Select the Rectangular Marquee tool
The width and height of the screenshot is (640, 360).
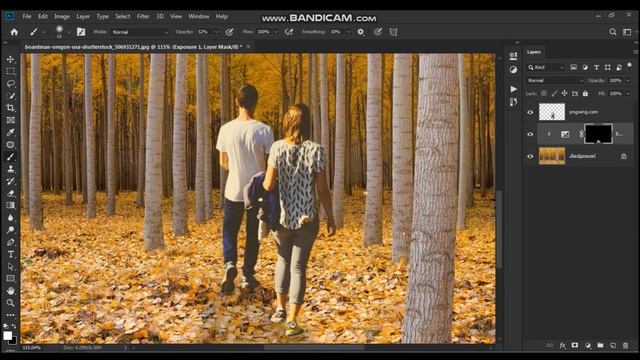11,71
